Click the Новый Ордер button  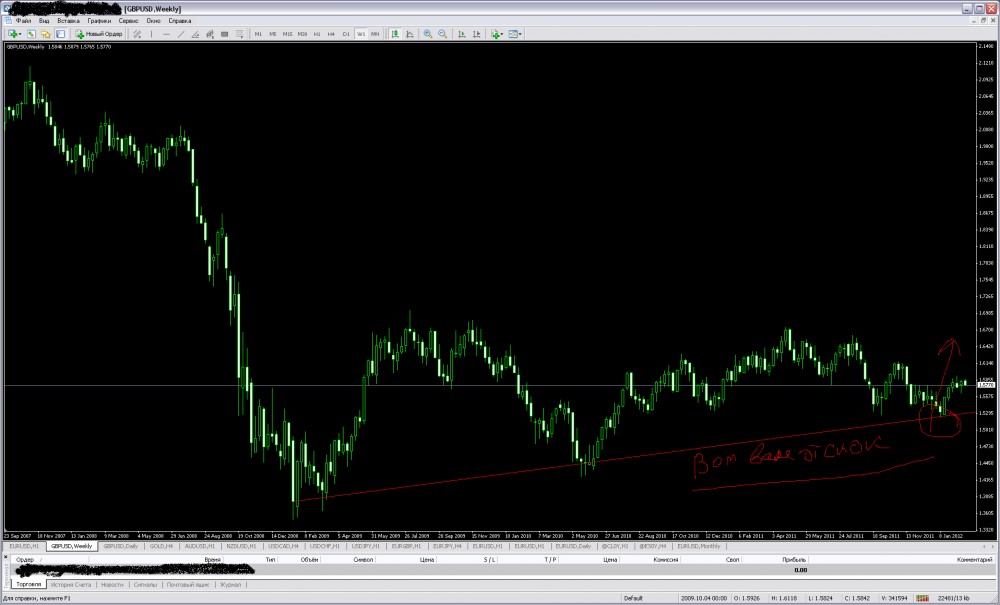click(x=99, y=34)
